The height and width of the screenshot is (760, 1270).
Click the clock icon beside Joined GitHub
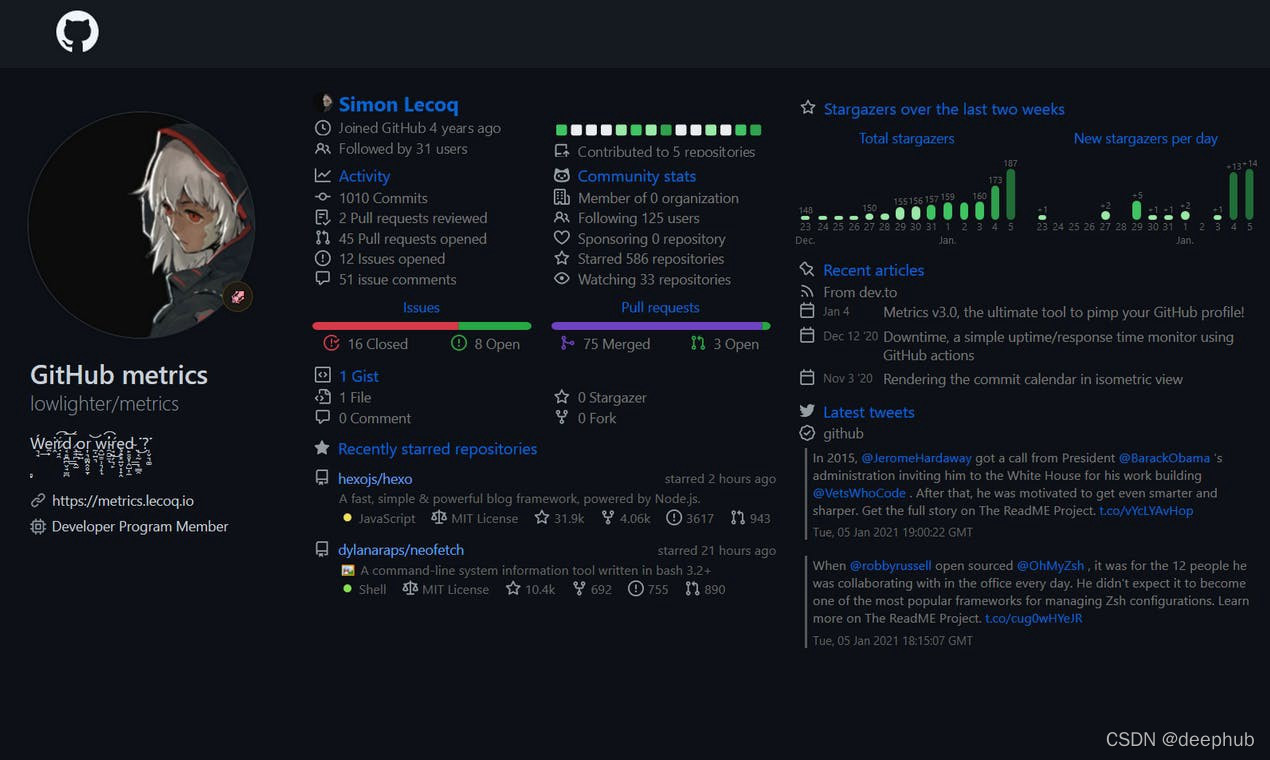pos(322,128)
